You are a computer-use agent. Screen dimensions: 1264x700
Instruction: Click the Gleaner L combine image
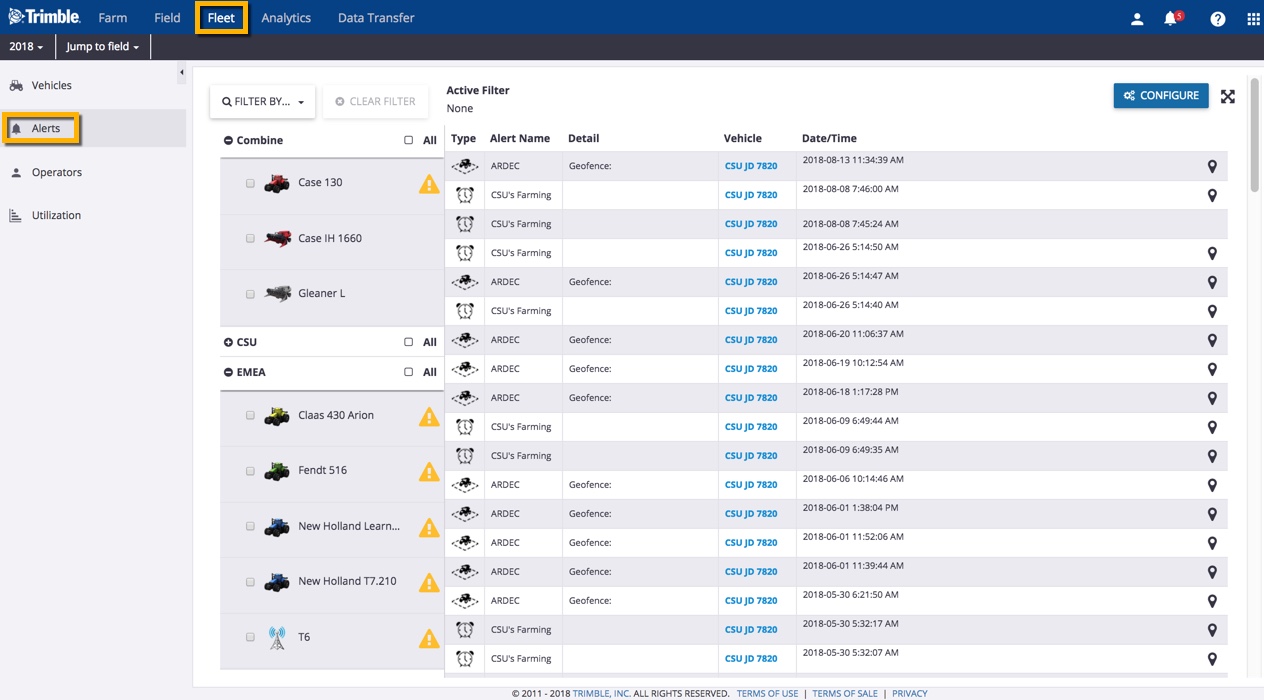click(x=277, y=294)
